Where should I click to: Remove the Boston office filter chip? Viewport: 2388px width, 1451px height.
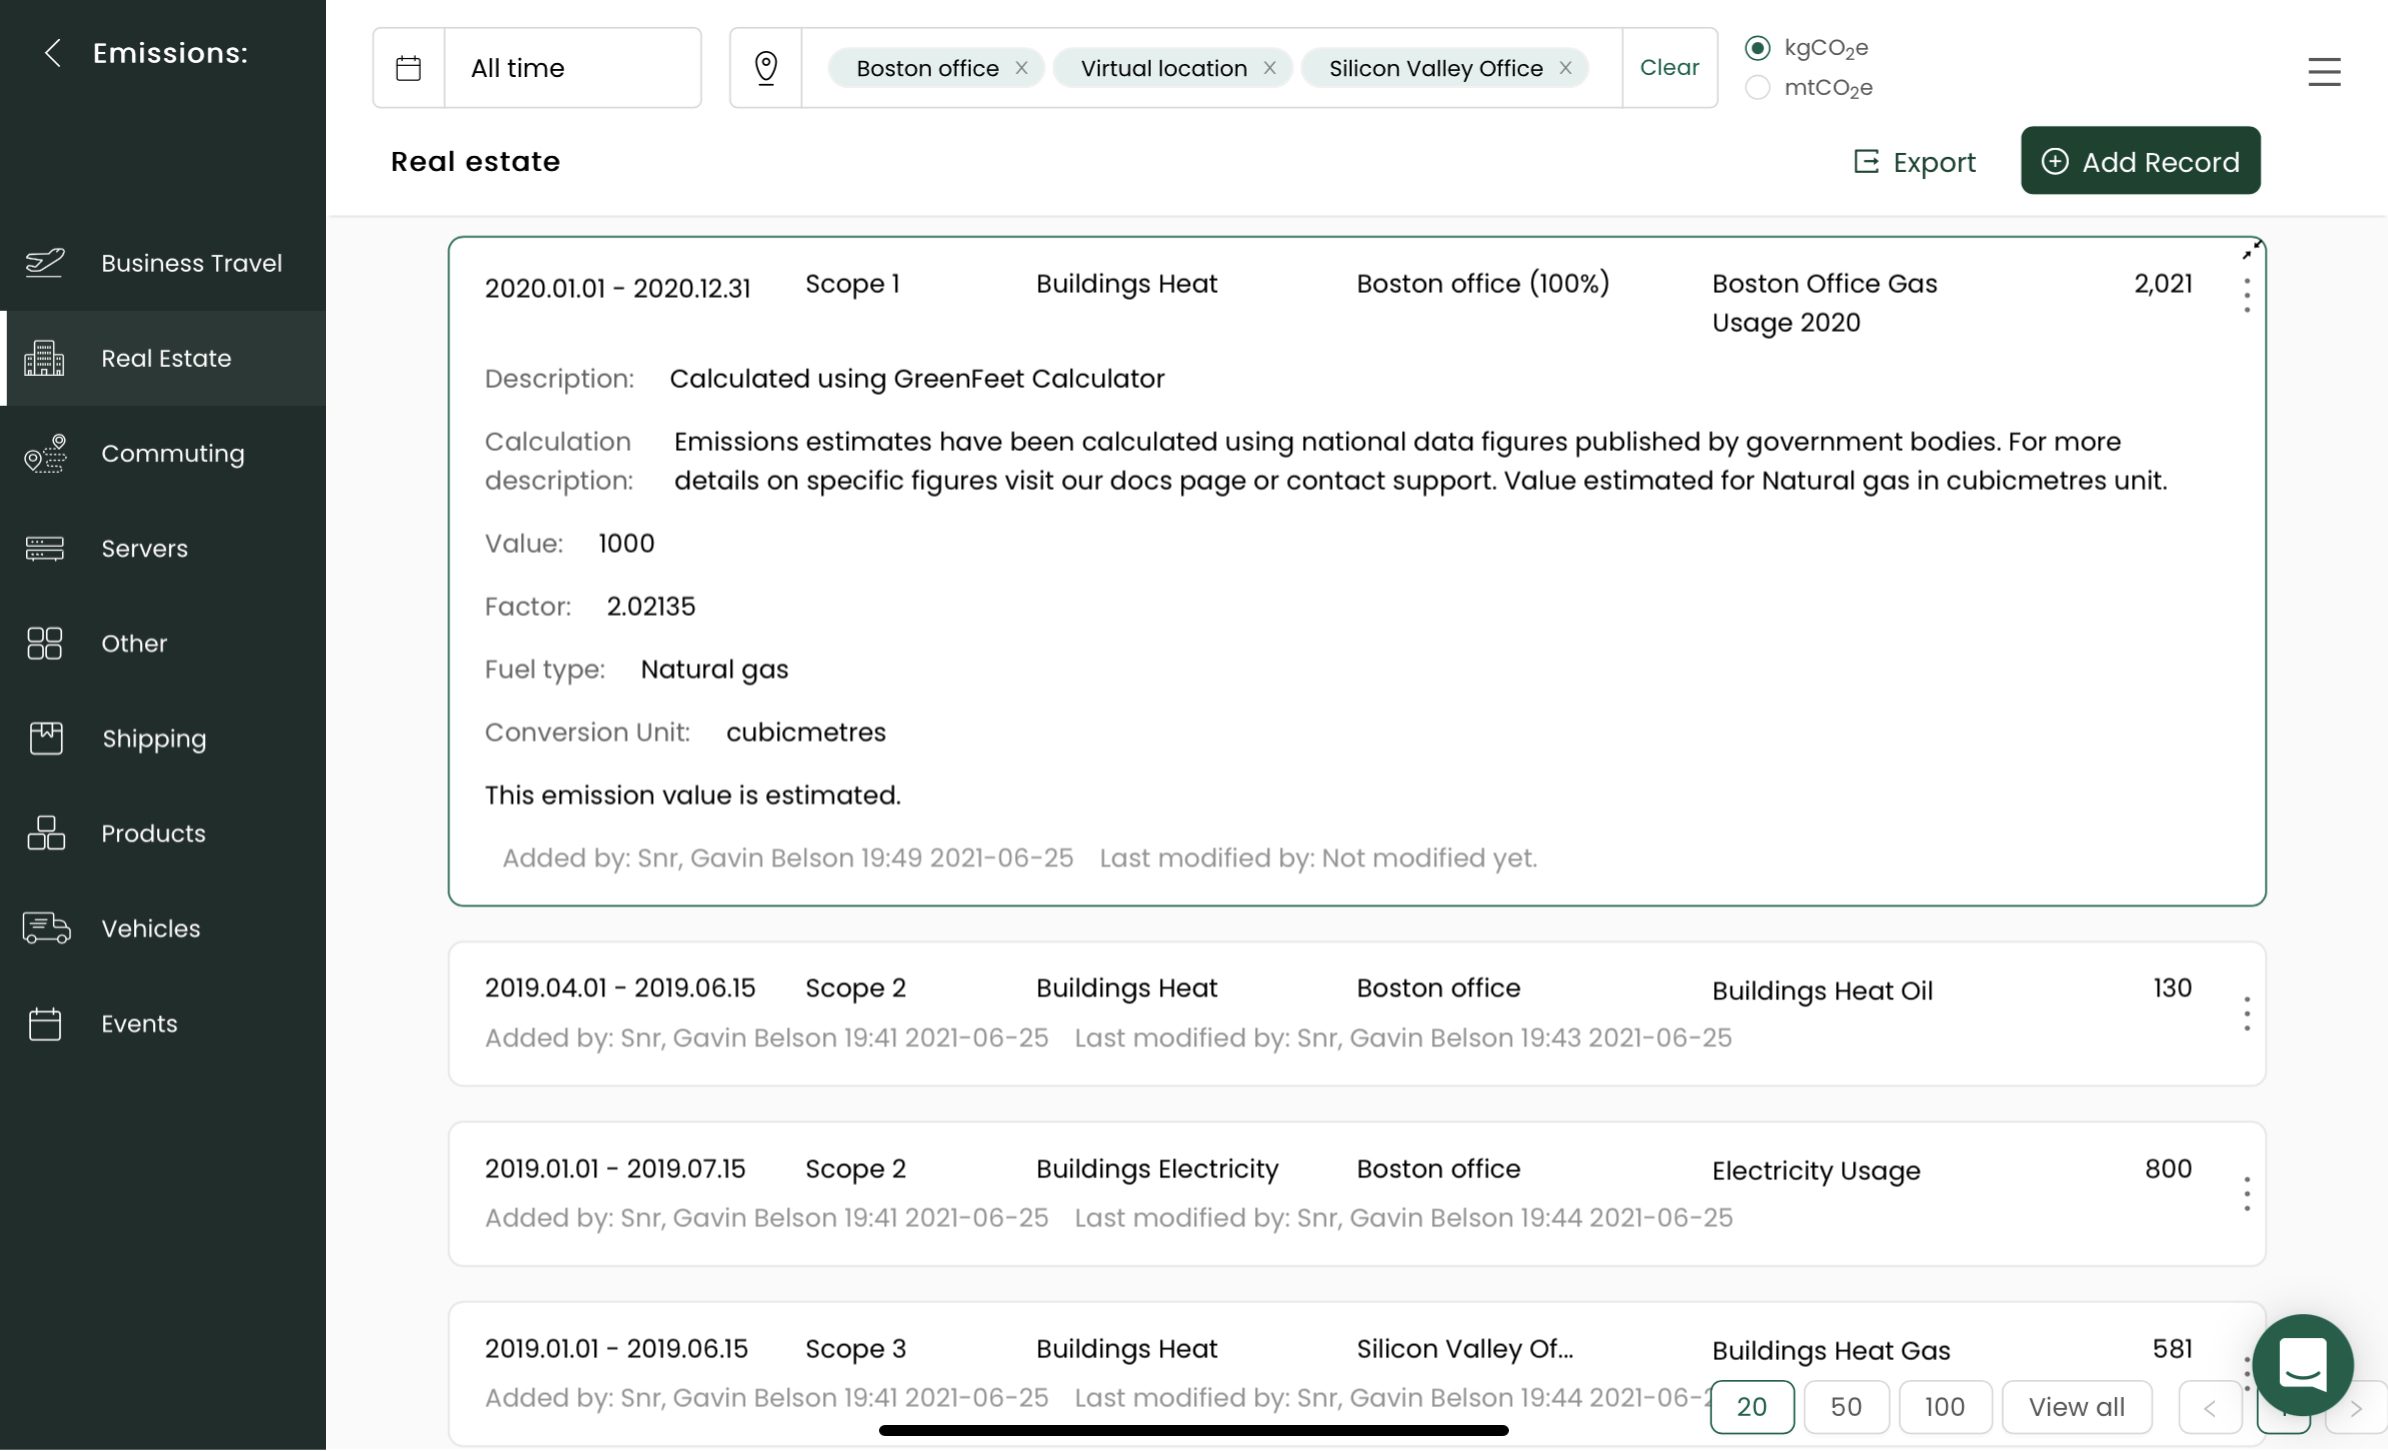tap(1021, 68)
